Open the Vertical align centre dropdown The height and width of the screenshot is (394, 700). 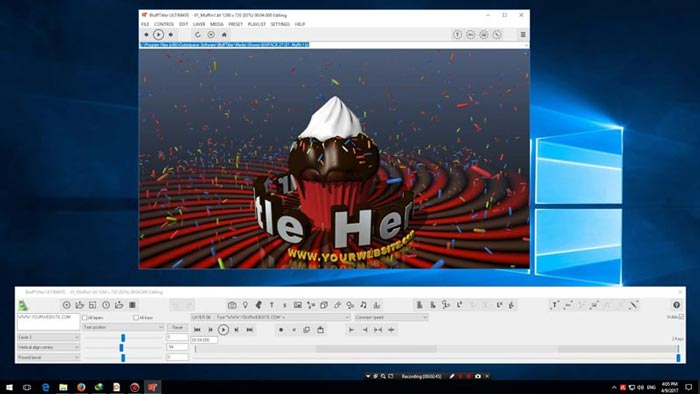tap(48, 347)
